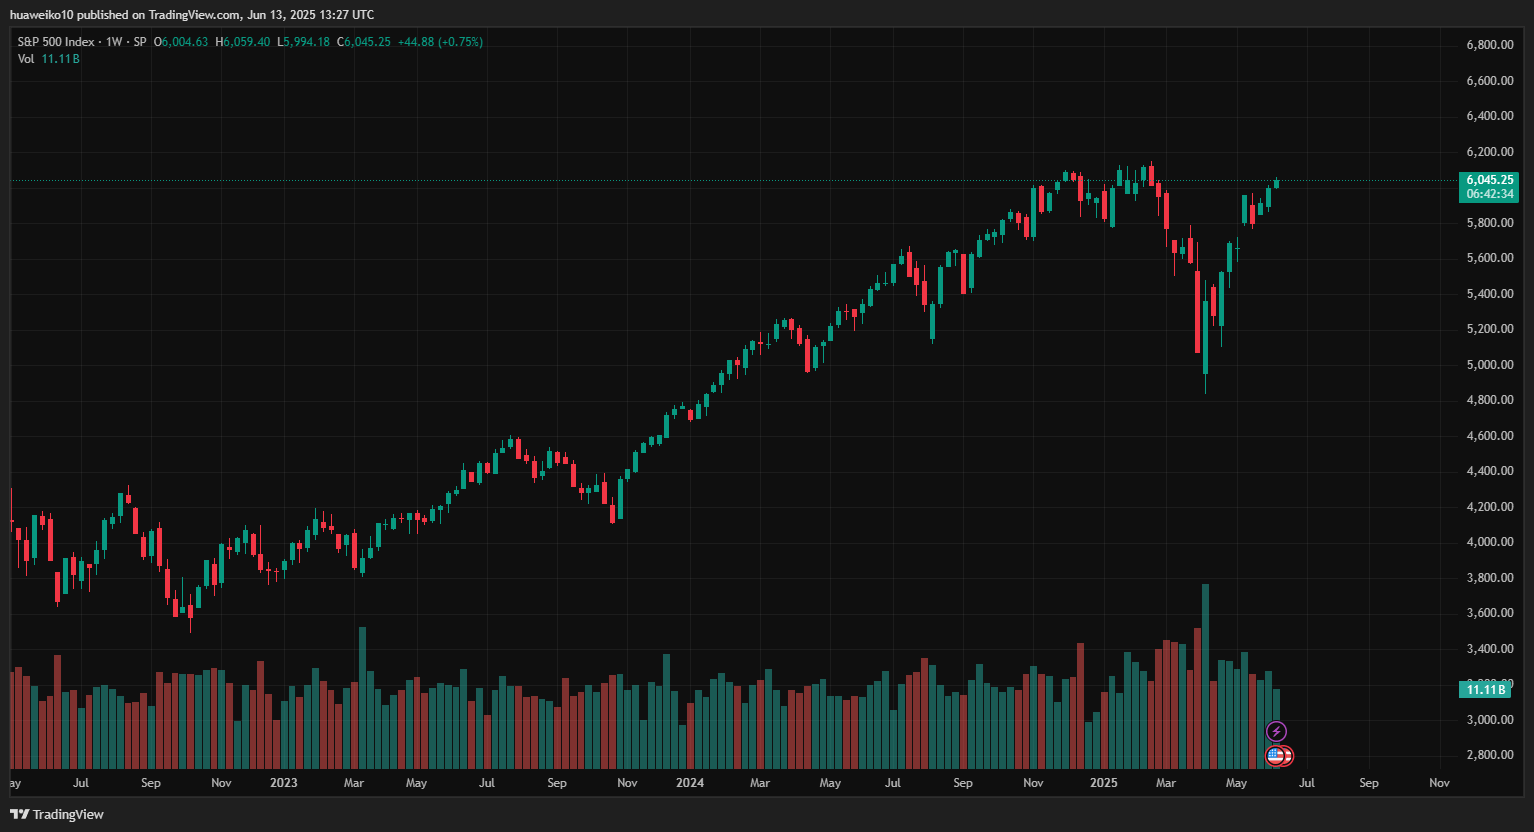1534x832 pixels.
Task: Click the 3,600.00 price axis label
Action: tap(1489, 613)
